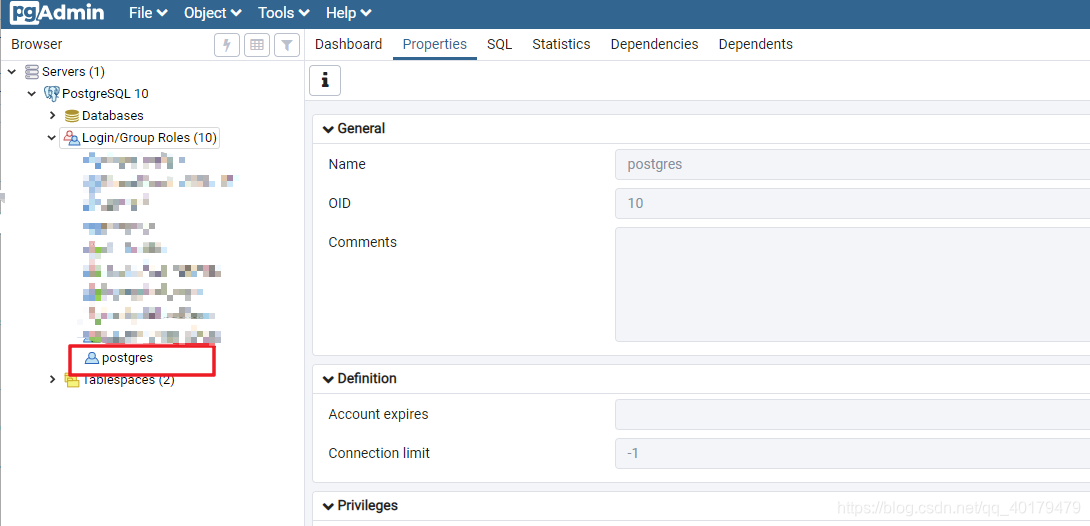Click the OID field showing 10
The width and height of the screenshot is (1090, 526).
coord(852,204)
